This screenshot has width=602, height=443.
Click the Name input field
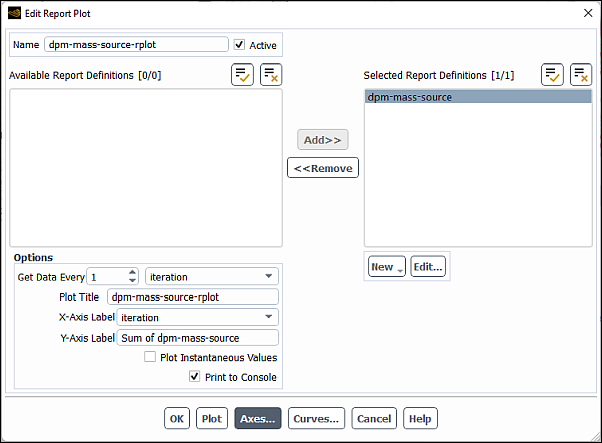136,45
